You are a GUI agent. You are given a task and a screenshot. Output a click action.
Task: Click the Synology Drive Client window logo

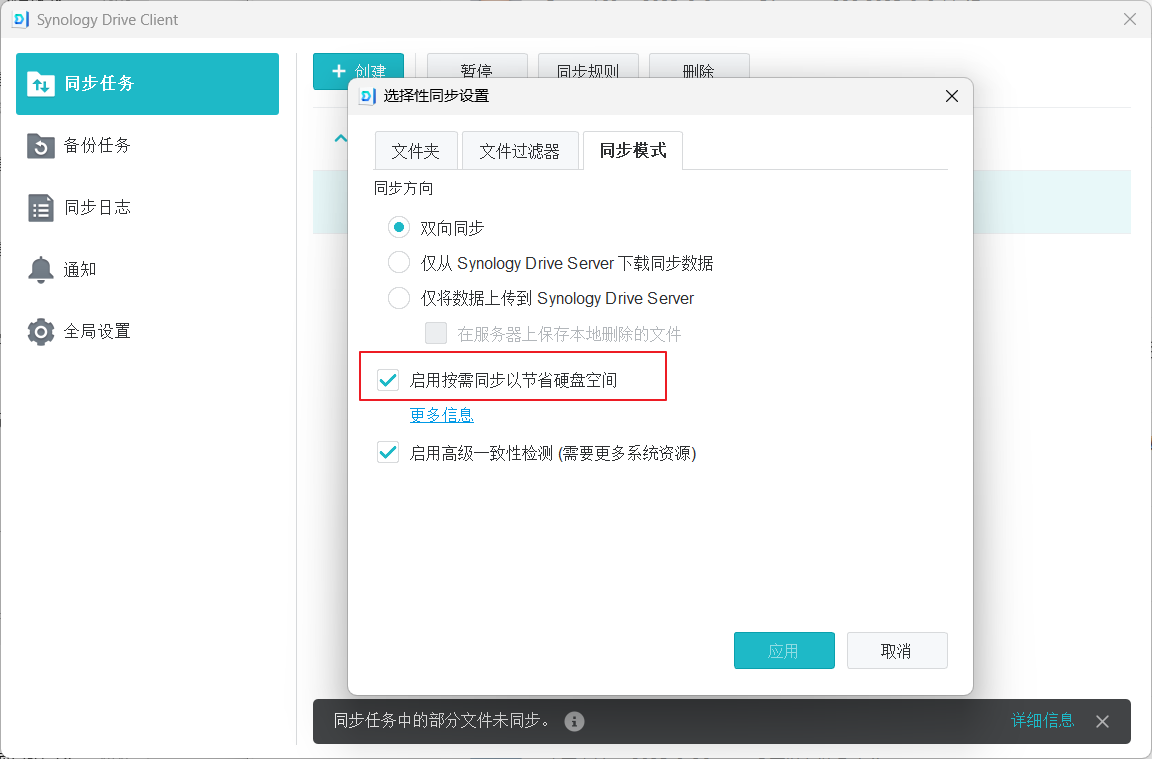click(21, 20)
